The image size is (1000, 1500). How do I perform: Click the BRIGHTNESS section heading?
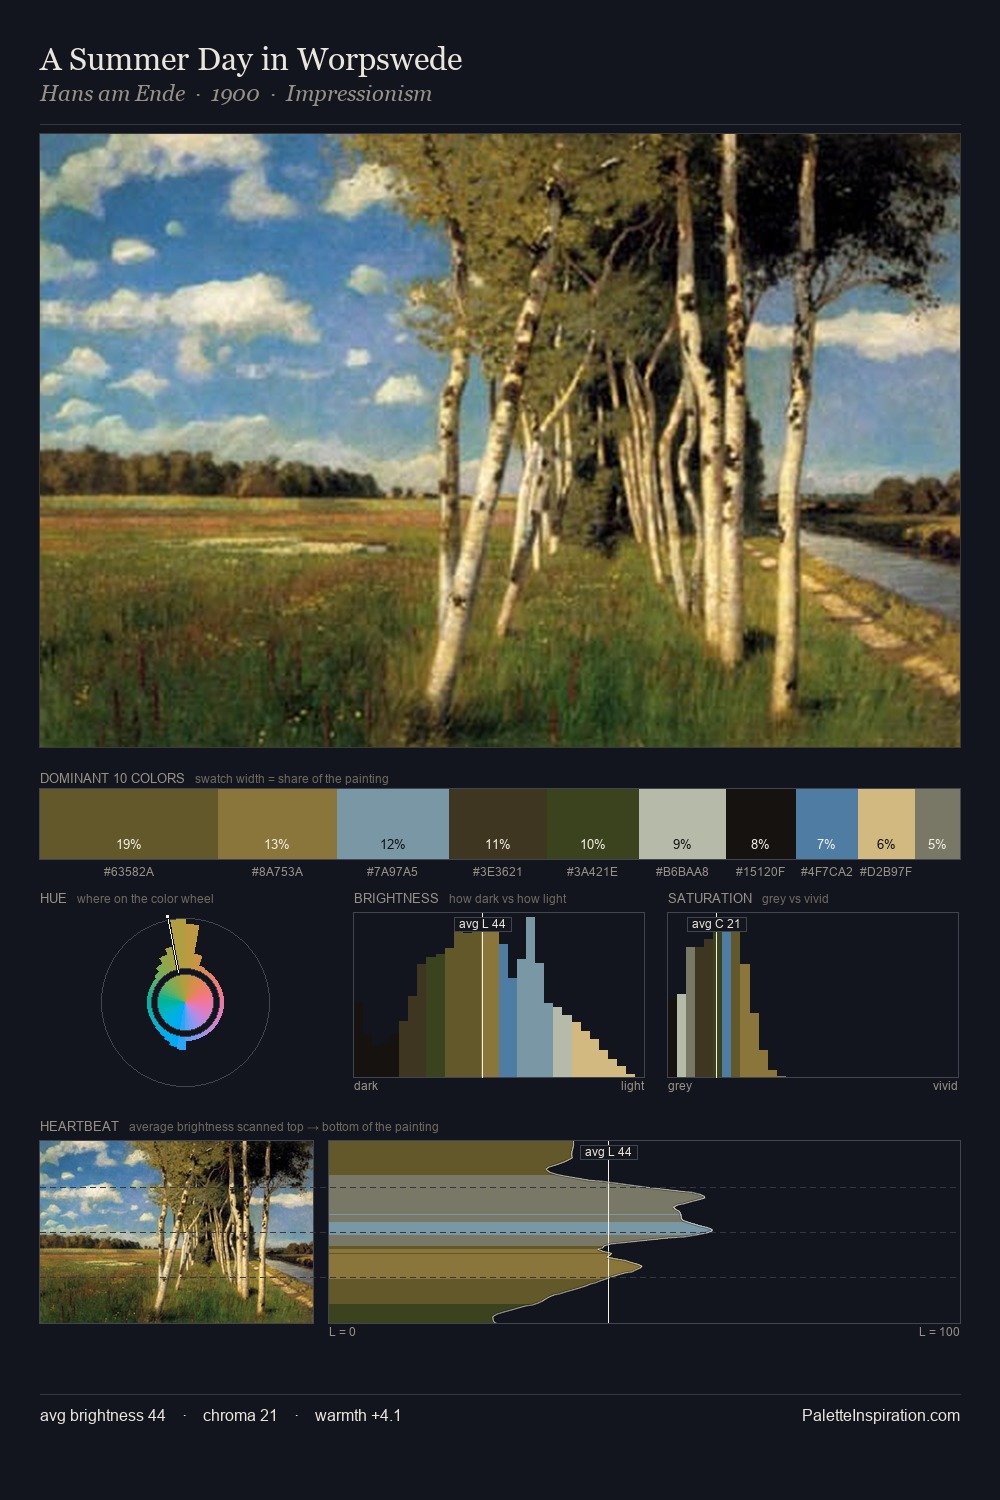pyautogui.click(x=396, y=898)
